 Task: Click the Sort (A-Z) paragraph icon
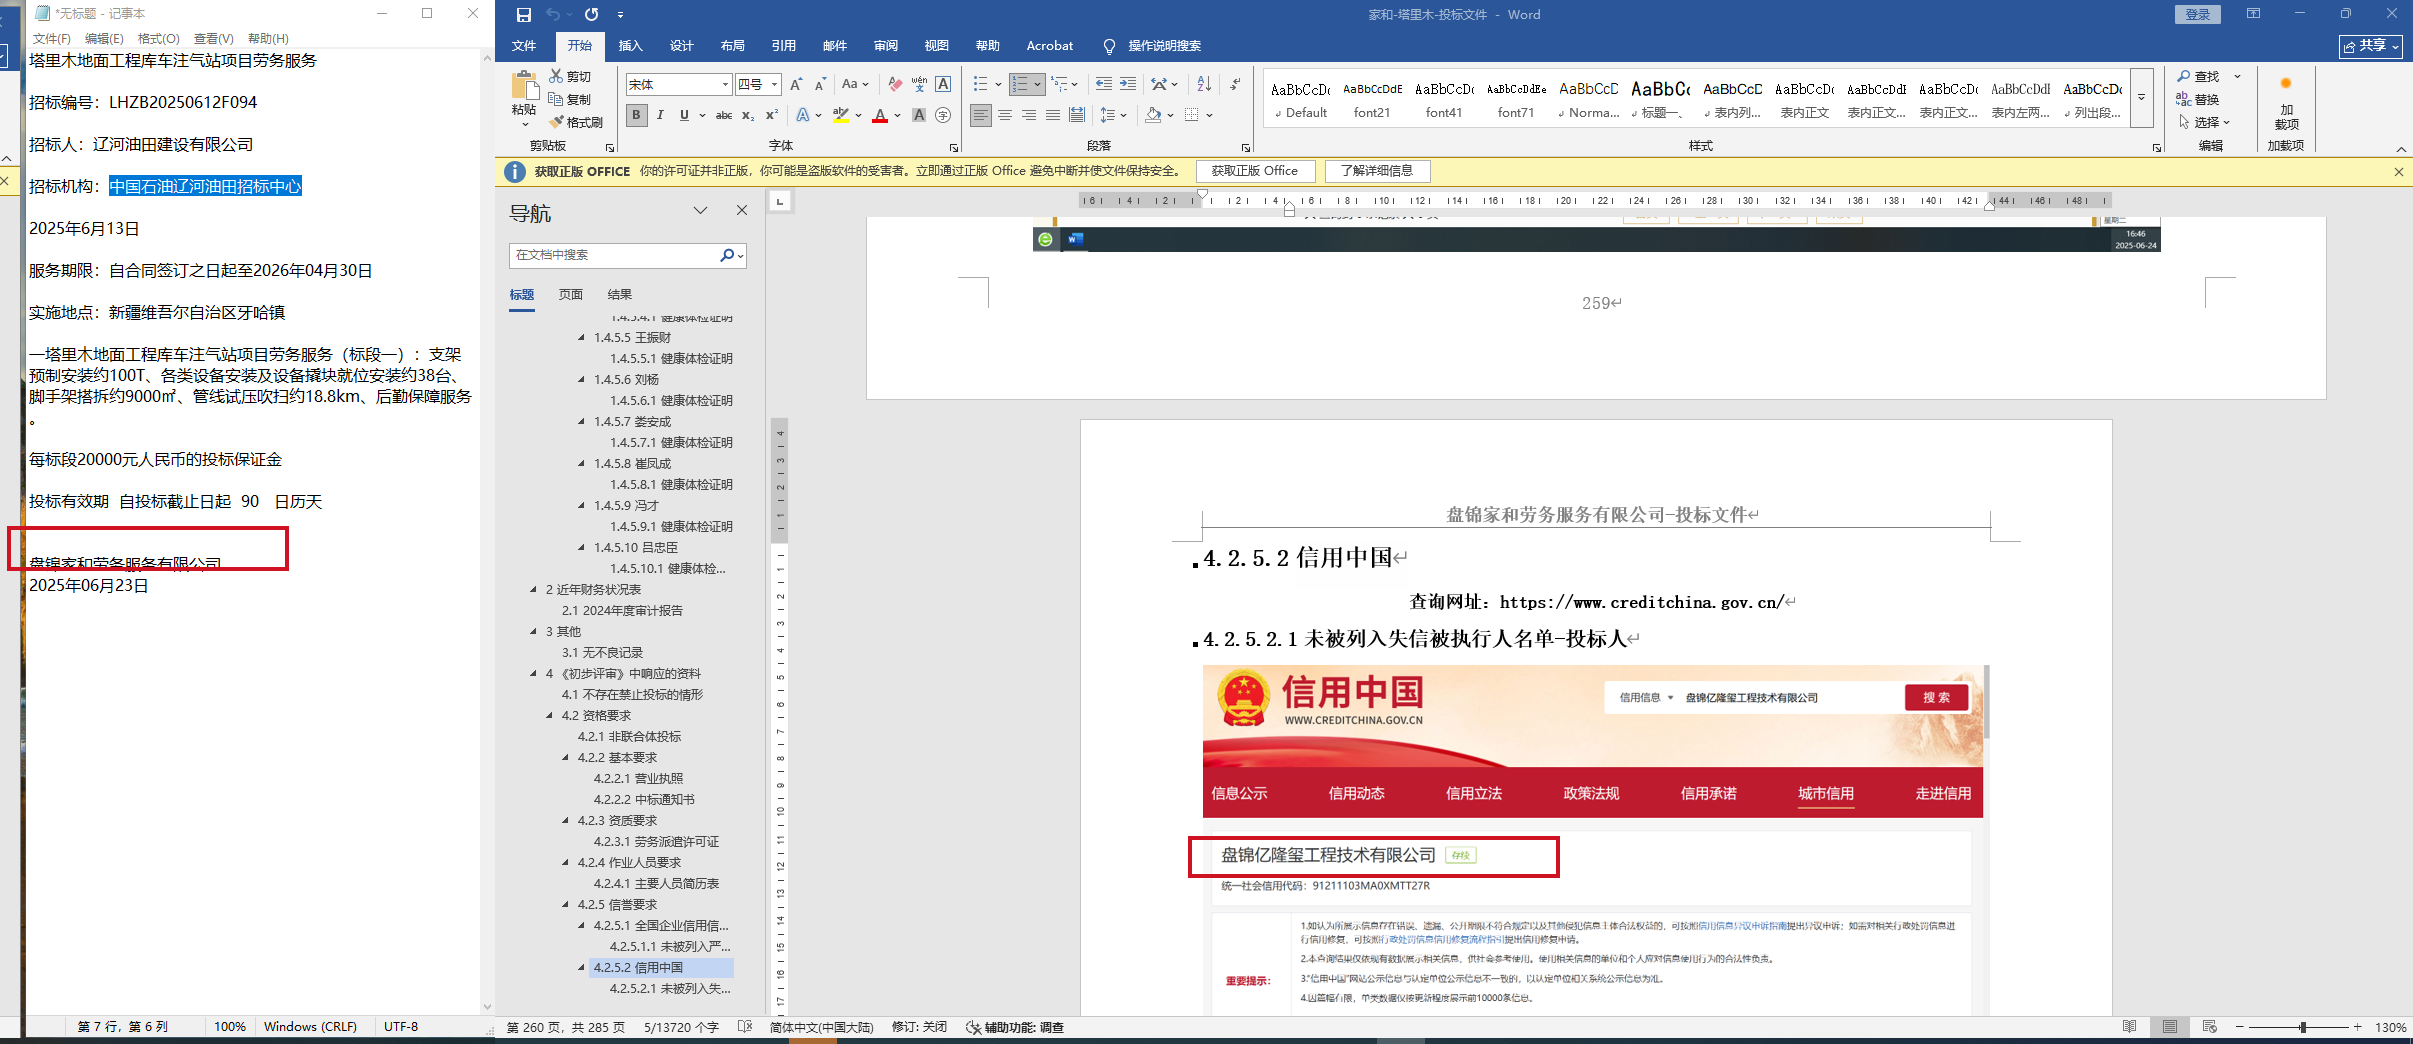[x=1204, y=85]
